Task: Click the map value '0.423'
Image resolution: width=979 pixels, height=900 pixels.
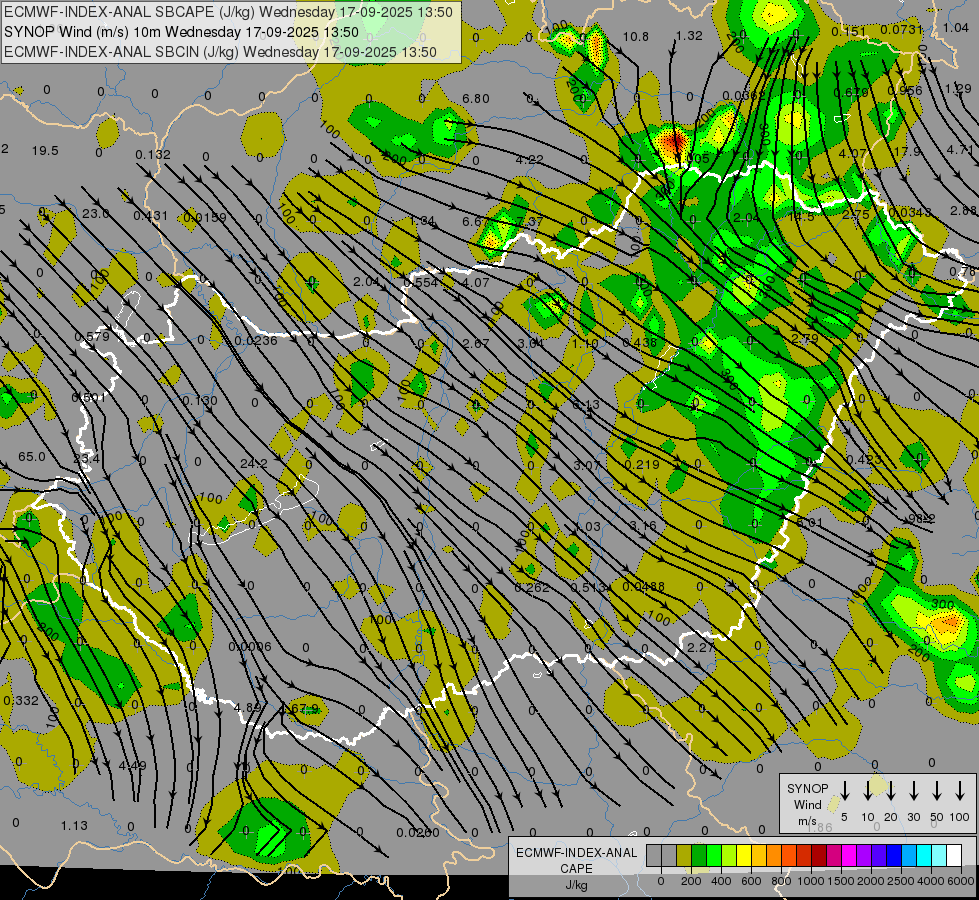Action: pos(864,460)
